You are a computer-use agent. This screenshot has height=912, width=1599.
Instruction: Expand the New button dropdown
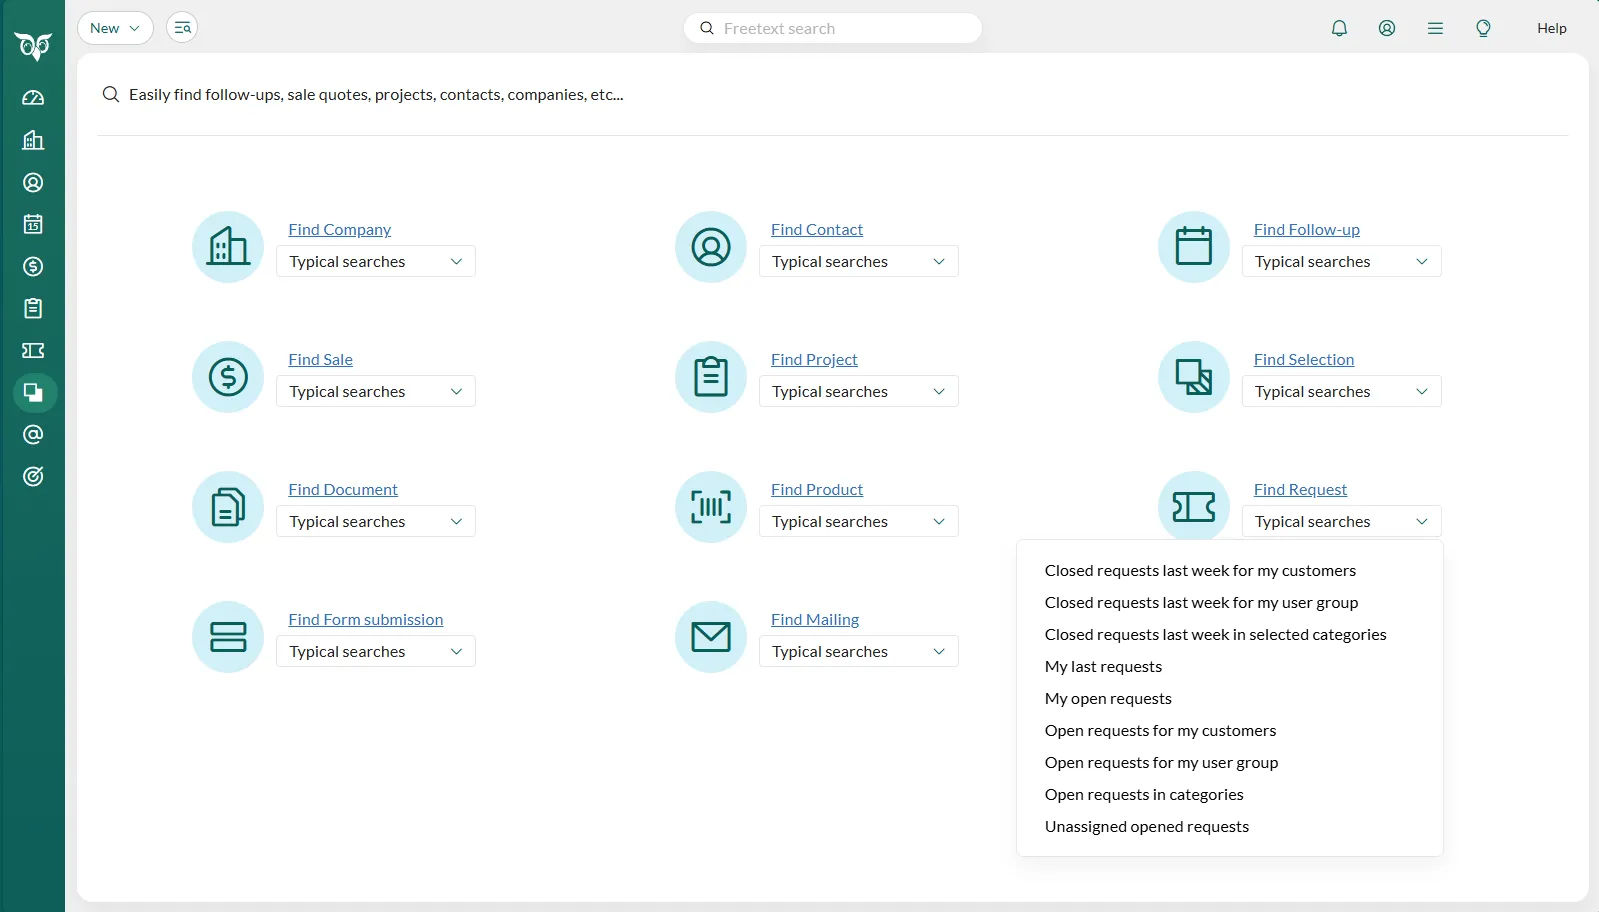click(115, 28)
